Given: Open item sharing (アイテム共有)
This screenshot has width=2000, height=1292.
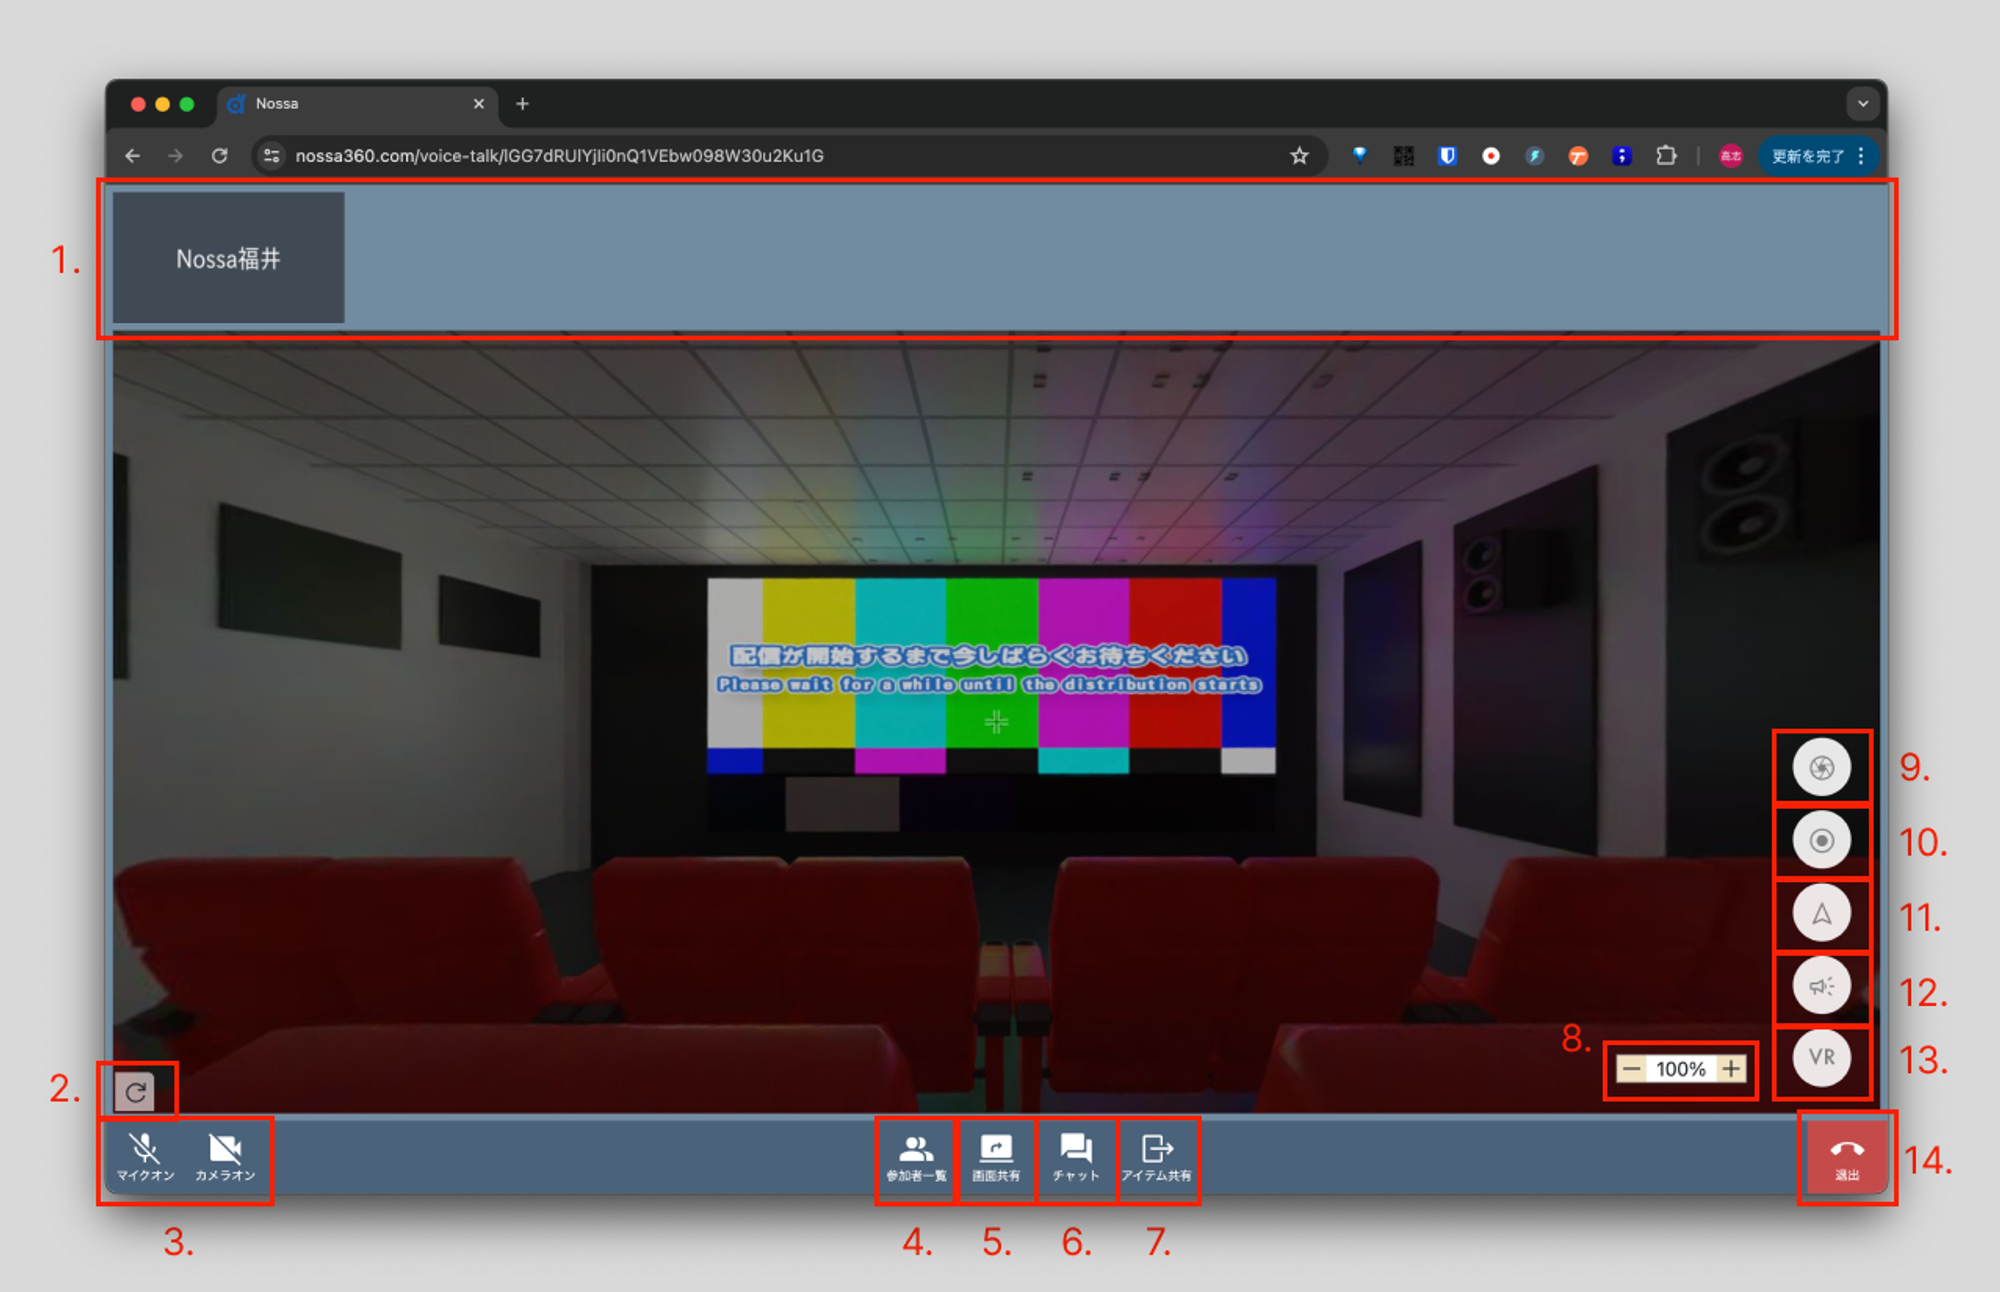Looking at the screenshot, I should point(1157,1158).
